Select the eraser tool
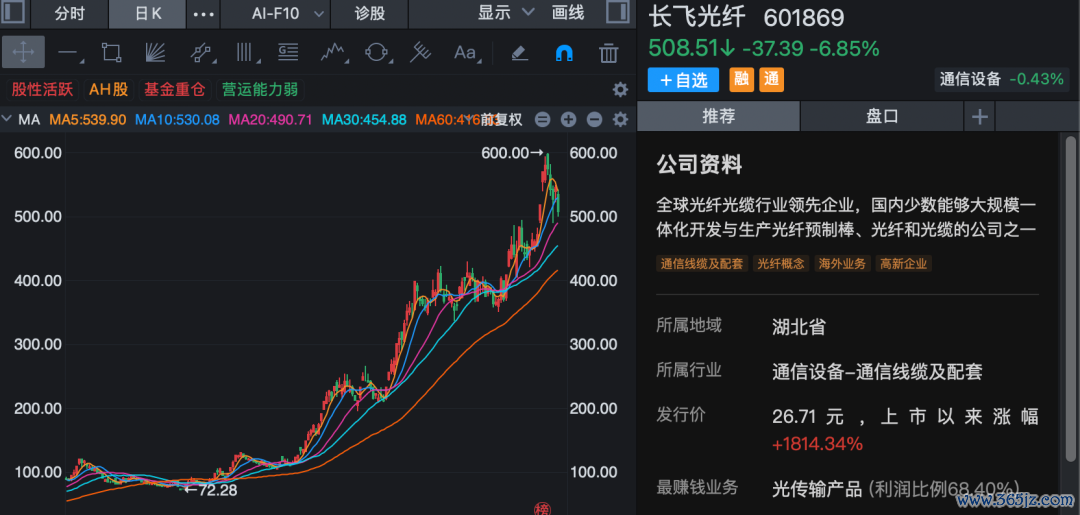The width and height of the screenshot is (1080, 515). click(520, 52)
